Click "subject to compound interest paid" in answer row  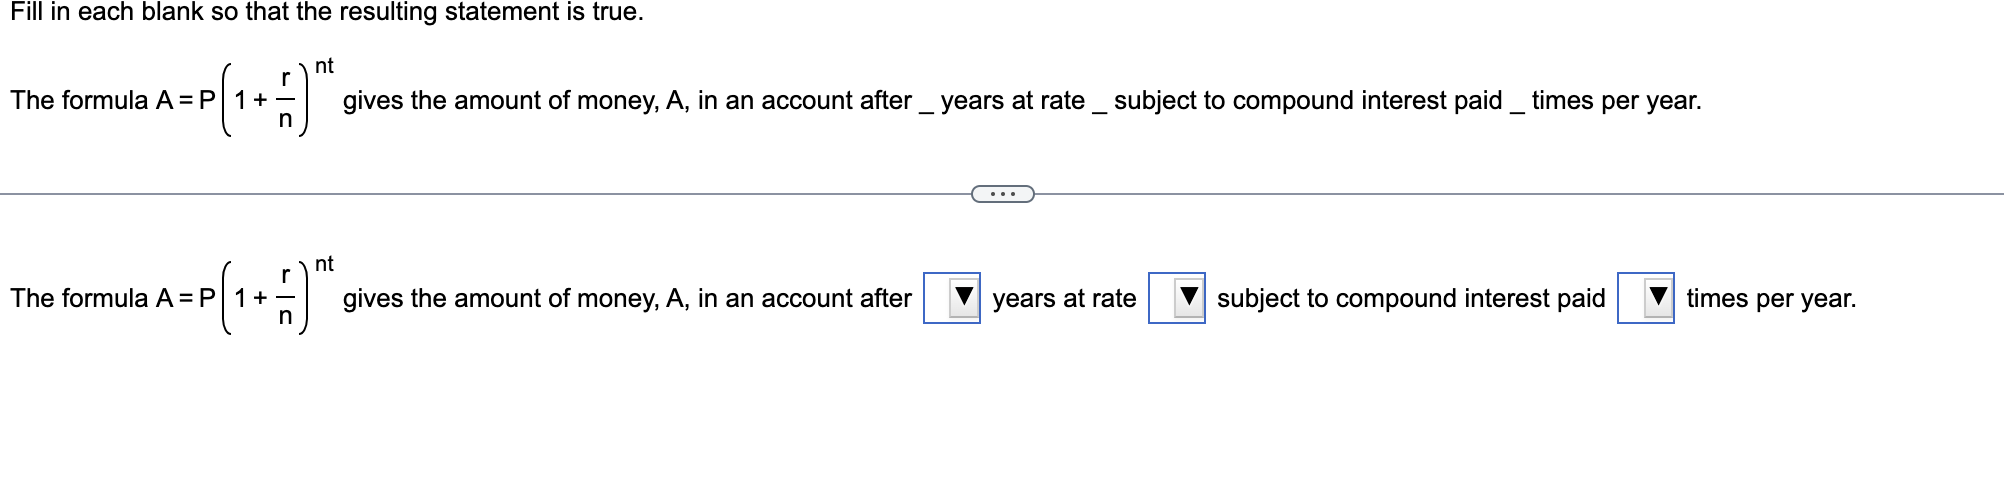pos(1411,299)
